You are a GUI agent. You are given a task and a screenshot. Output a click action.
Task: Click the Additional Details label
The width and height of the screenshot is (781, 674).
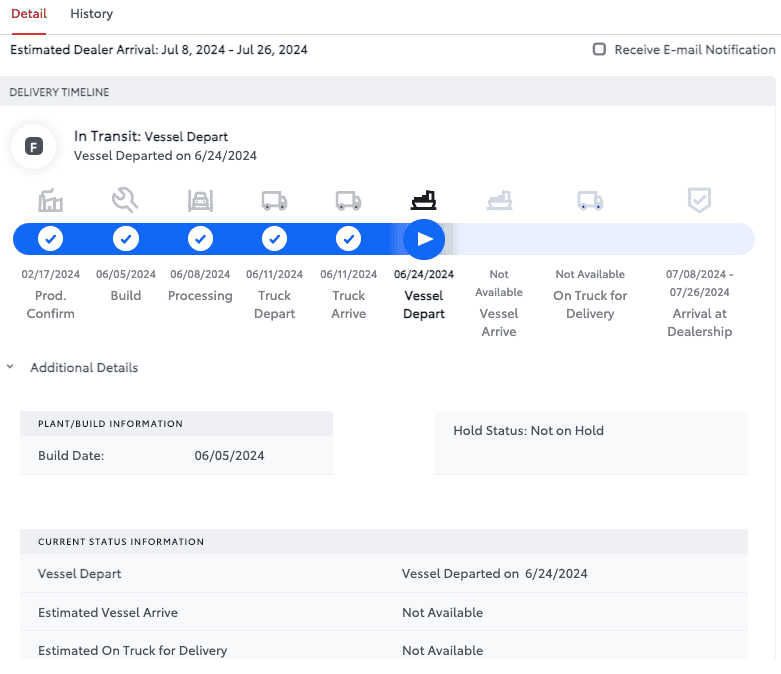point(84,368)
